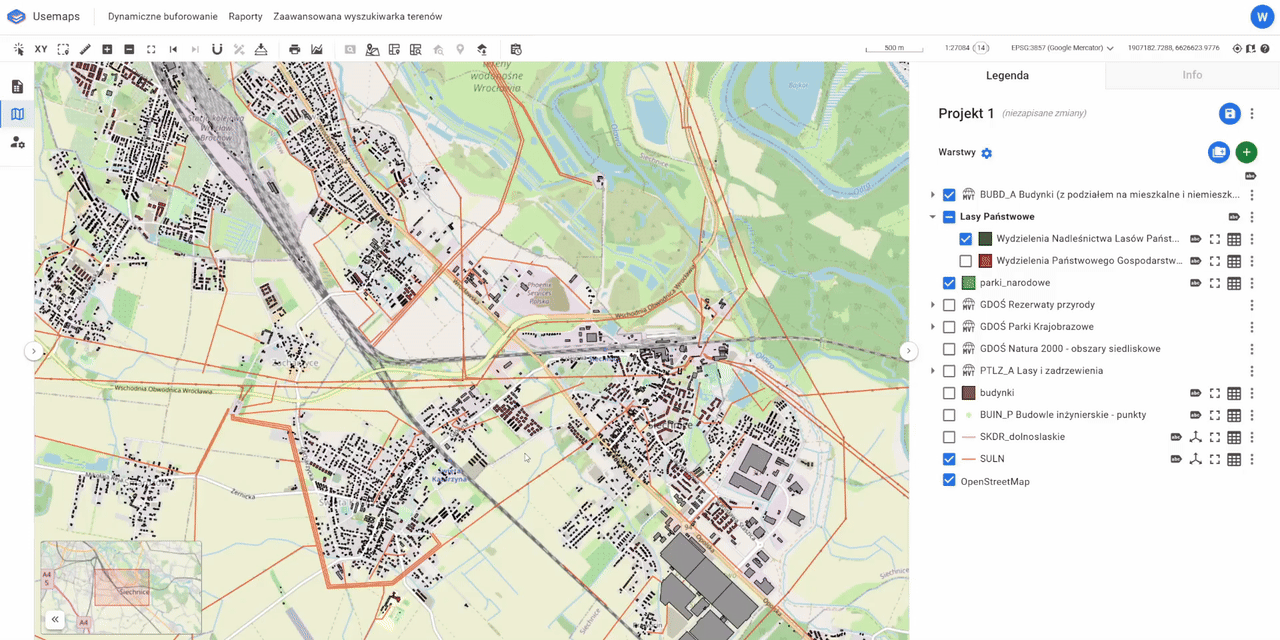Image resolution: width=1280 pixels, height=640 pixels.
Task: Click the red swatch of budynki layer
Action: click(968, 393)
